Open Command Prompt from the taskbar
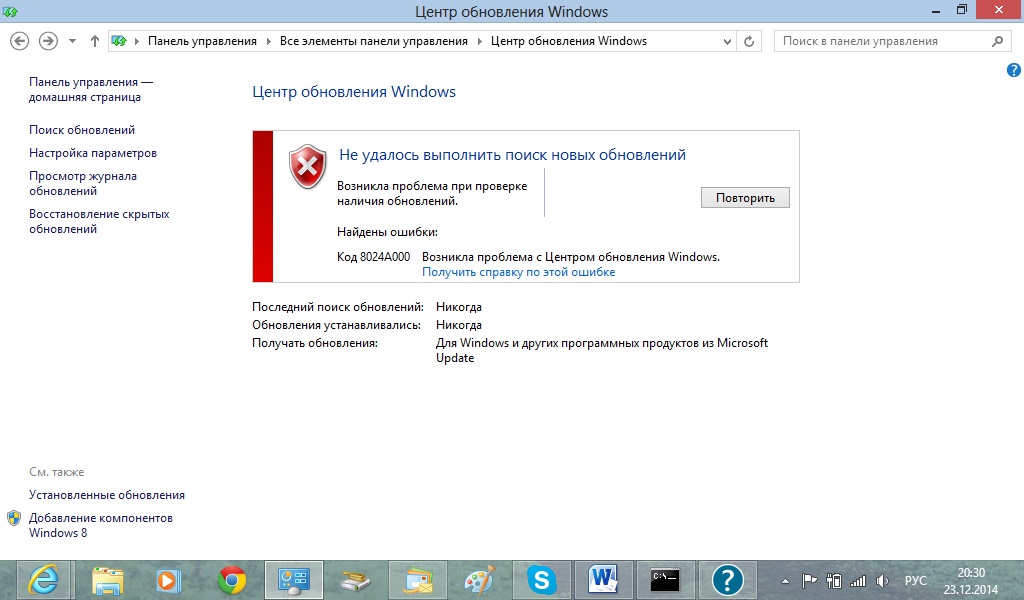The width and height of the screenshot is (1024, 600). coord(665,580)
